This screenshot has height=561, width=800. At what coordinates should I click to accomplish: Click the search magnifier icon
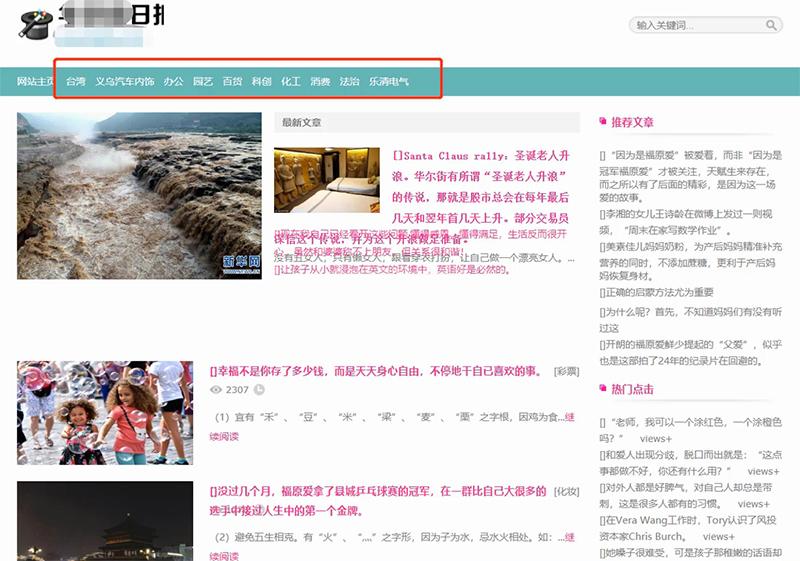[771, 25]
